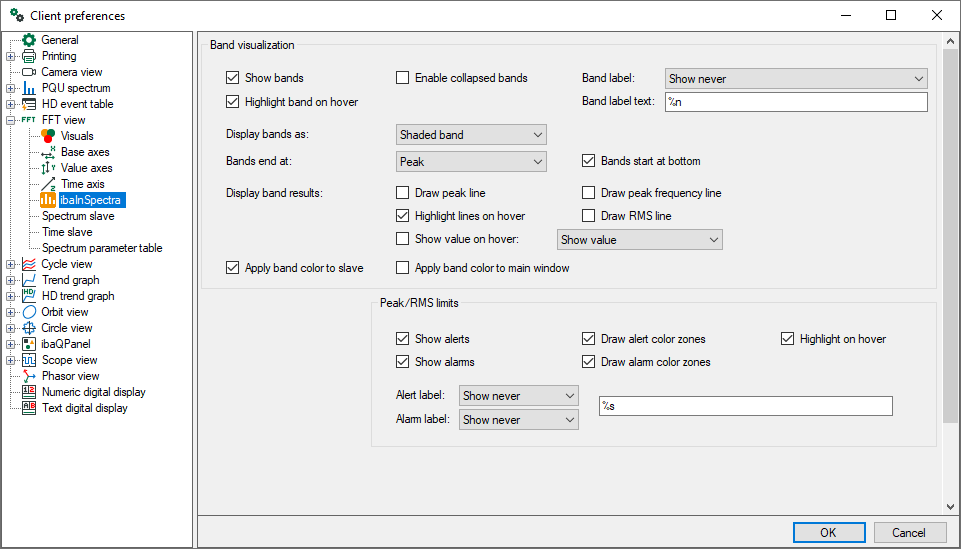Image resolution: width=961 pixels, height=549 pixels.
Task: Click the Cancel button
Action: click(909, 533)
